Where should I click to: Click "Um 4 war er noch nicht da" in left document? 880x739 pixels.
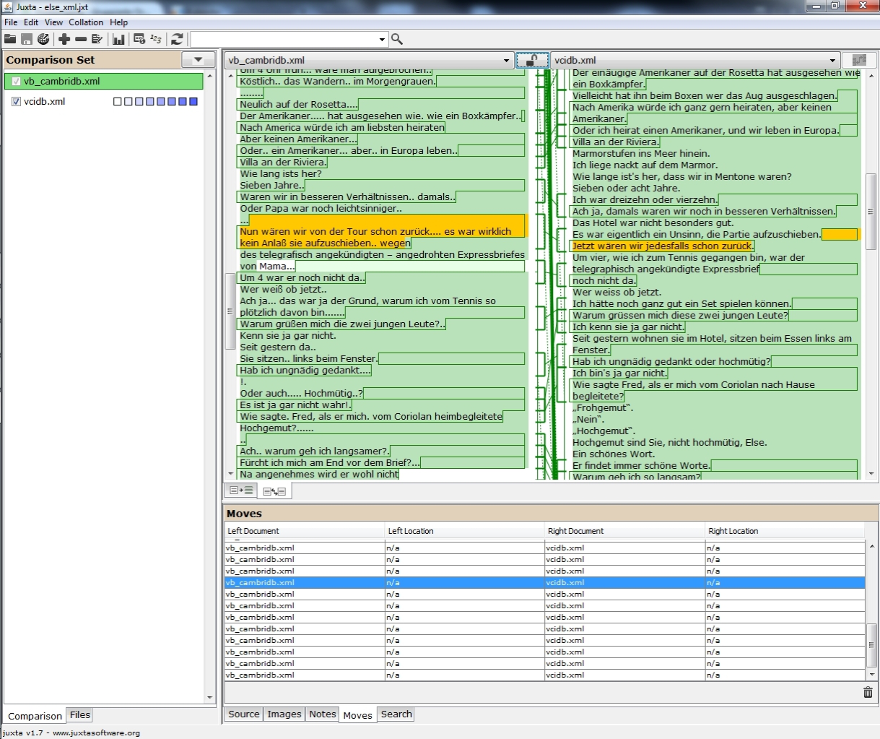(x=301, y=278)
